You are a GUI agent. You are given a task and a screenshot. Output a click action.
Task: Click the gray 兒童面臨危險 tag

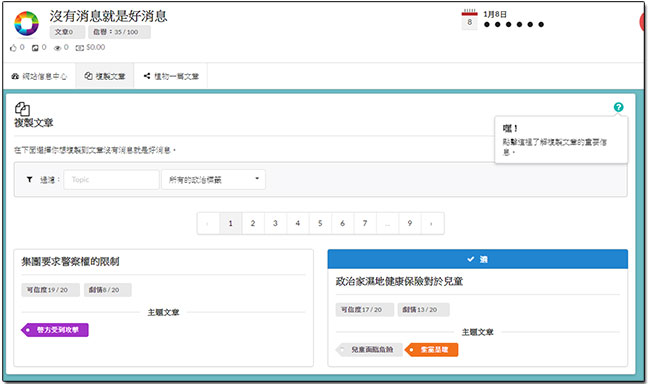(369, 350)
